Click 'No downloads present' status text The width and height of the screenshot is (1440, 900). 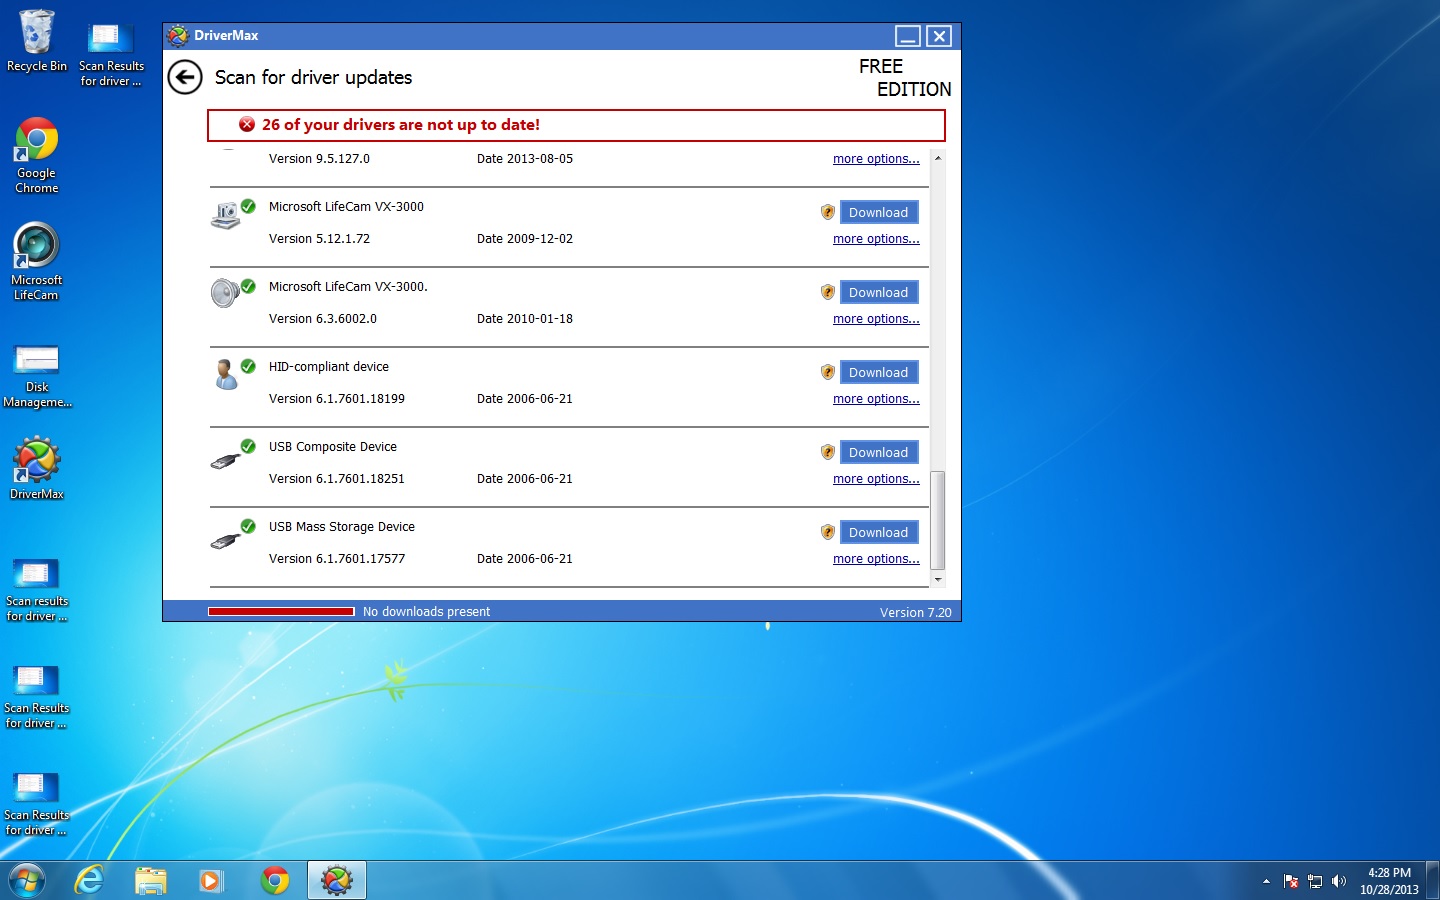[426, 611]
